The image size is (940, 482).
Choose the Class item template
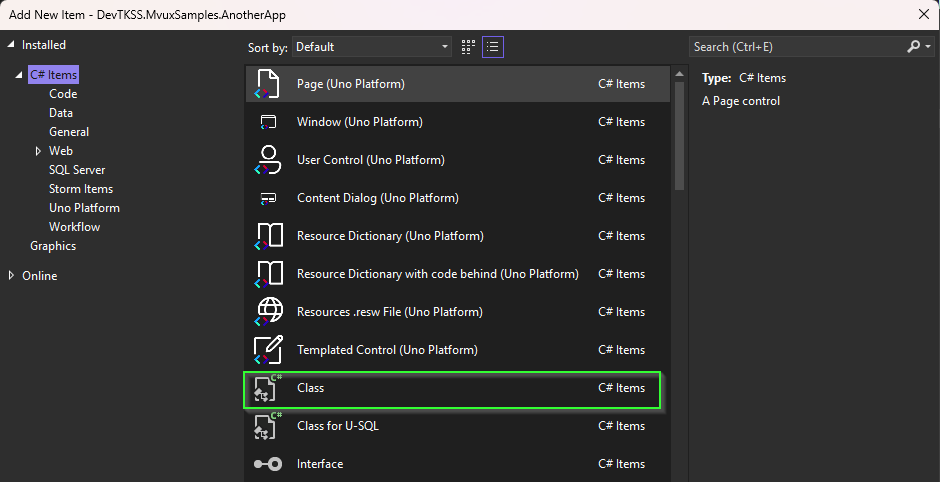[452, 388]
